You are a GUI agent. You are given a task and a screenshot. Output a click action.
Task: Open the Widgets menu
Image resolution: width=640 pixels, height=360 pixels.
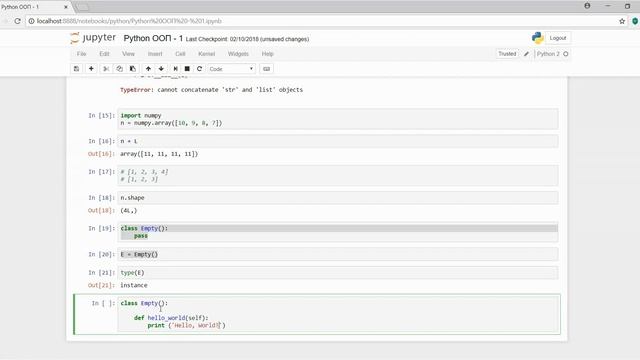click(x=238, y=54)
